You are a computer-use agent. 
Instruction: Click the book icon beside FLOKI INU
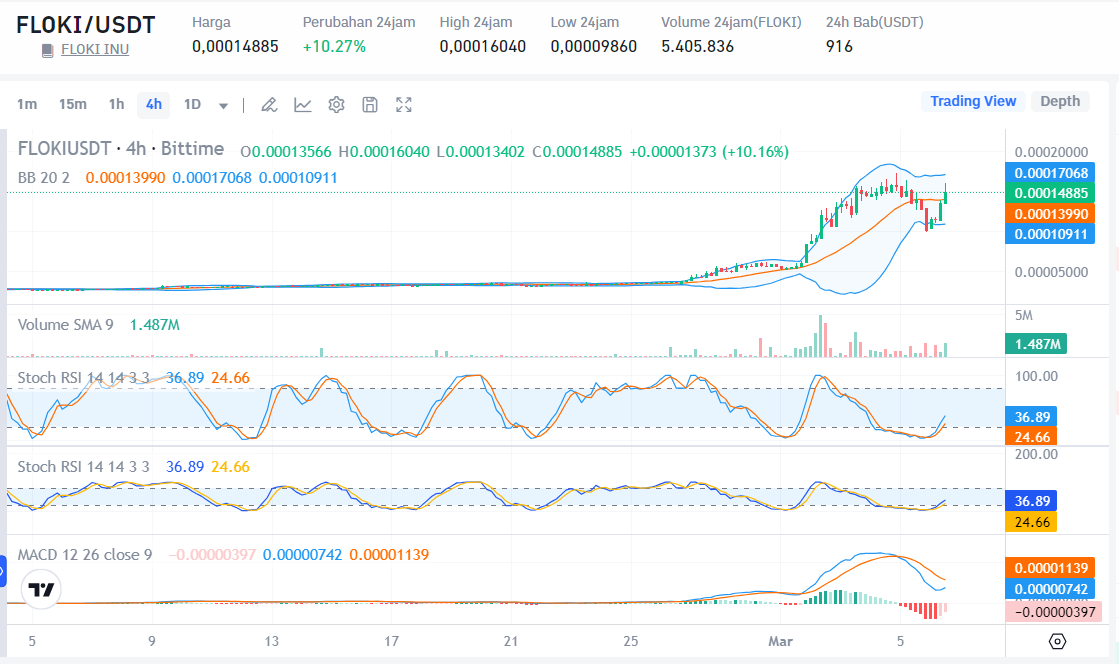(x=47, y=50)
